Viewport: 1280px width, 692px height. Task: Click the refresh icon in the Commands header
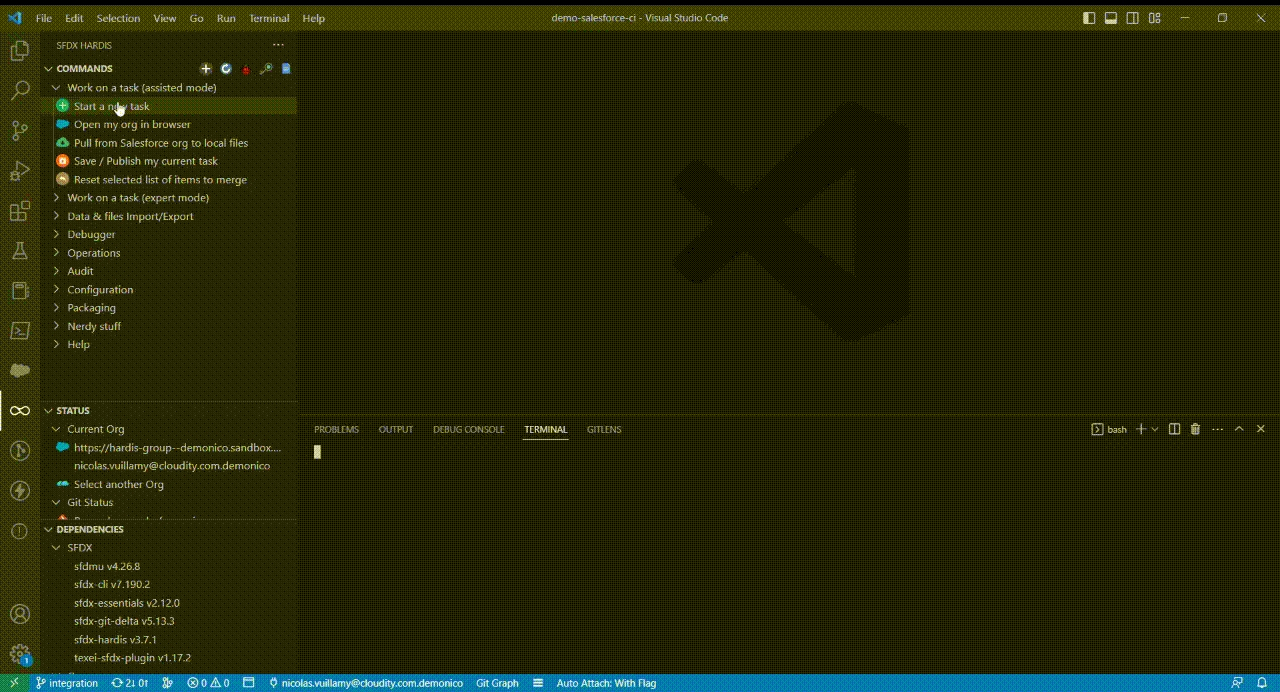pyautogui.click(x=226, y=69)
